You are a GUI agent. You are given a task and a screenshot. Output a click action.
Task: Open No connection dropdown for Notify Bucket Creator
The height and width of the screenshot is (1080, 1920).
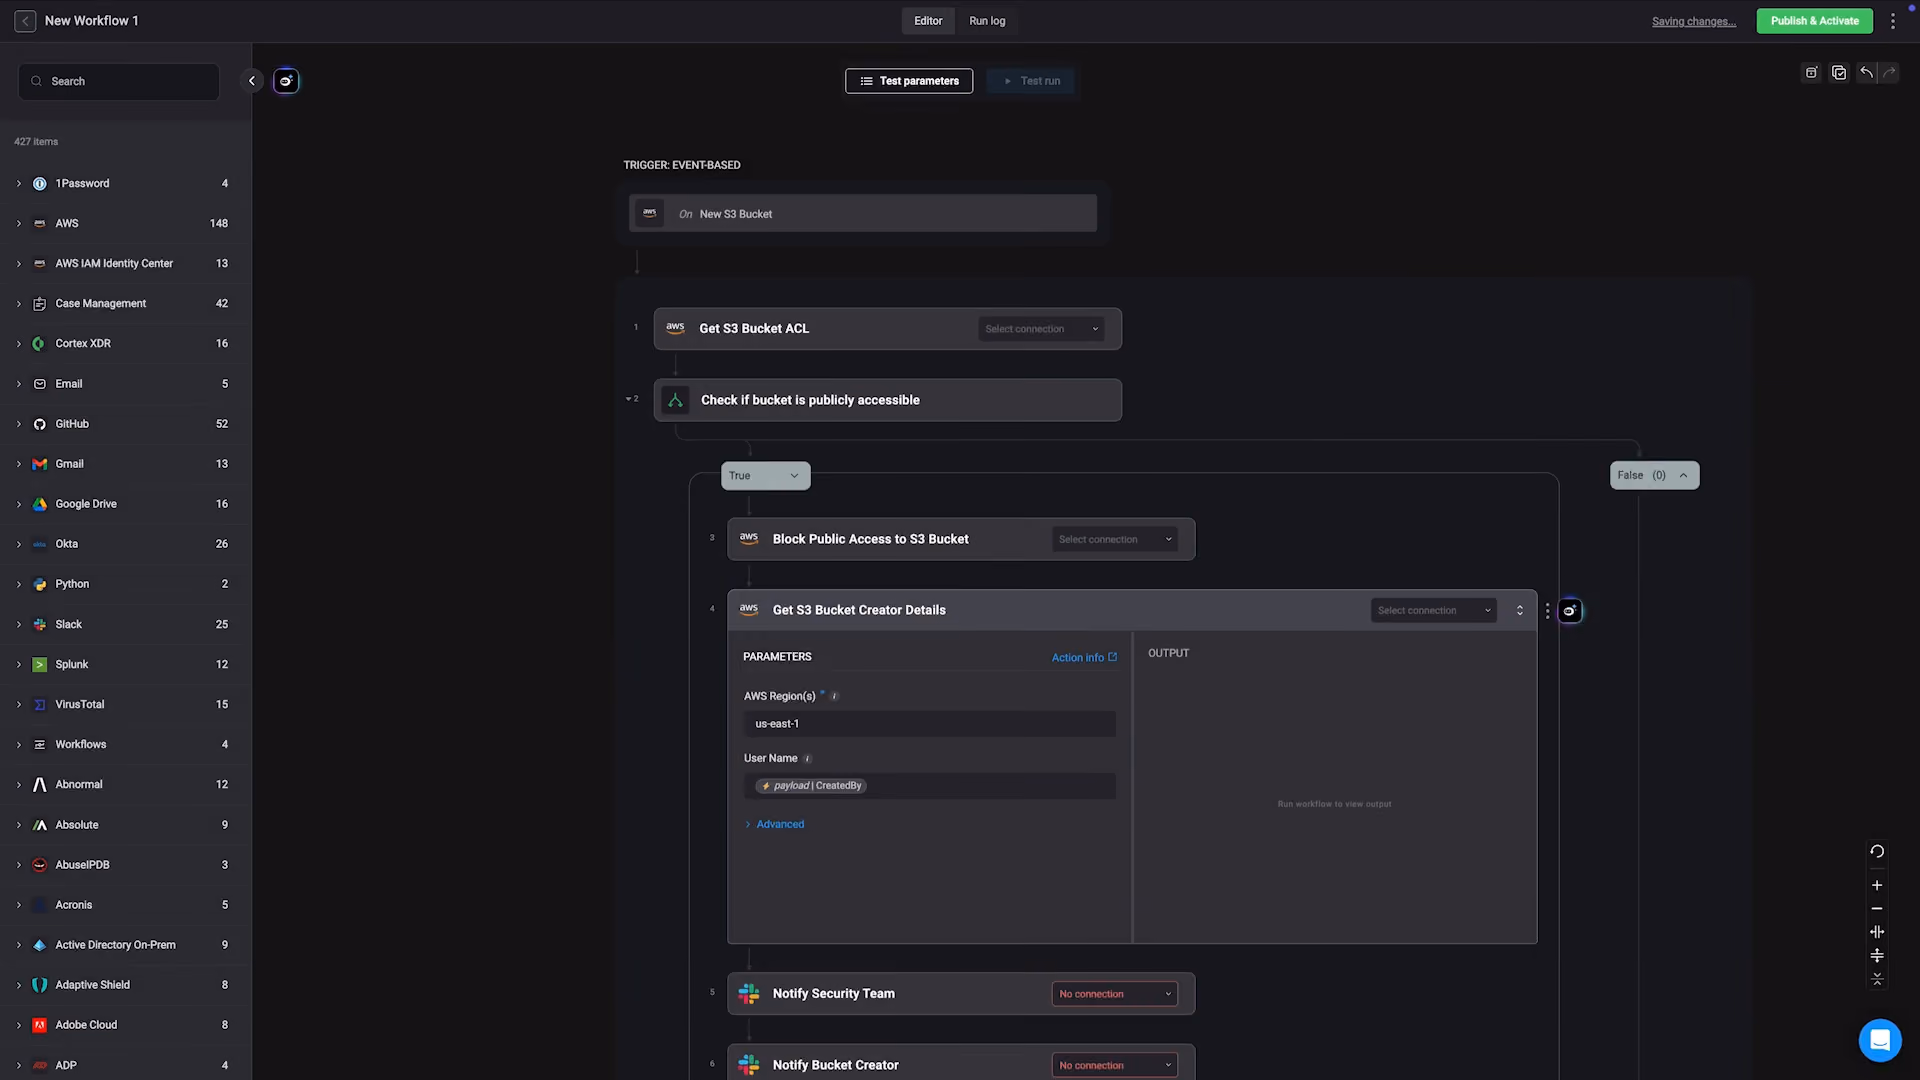coord(1115,1066)
